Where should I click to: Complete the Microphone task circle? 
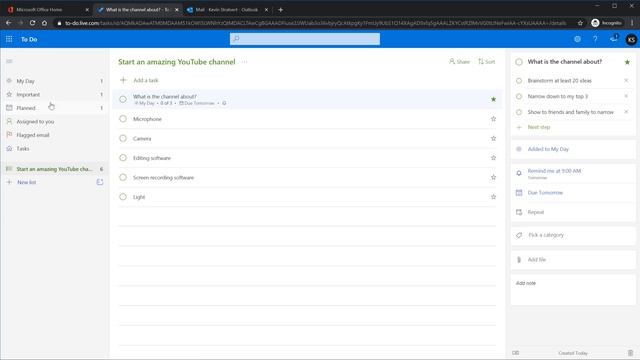[x=123, y=119]
